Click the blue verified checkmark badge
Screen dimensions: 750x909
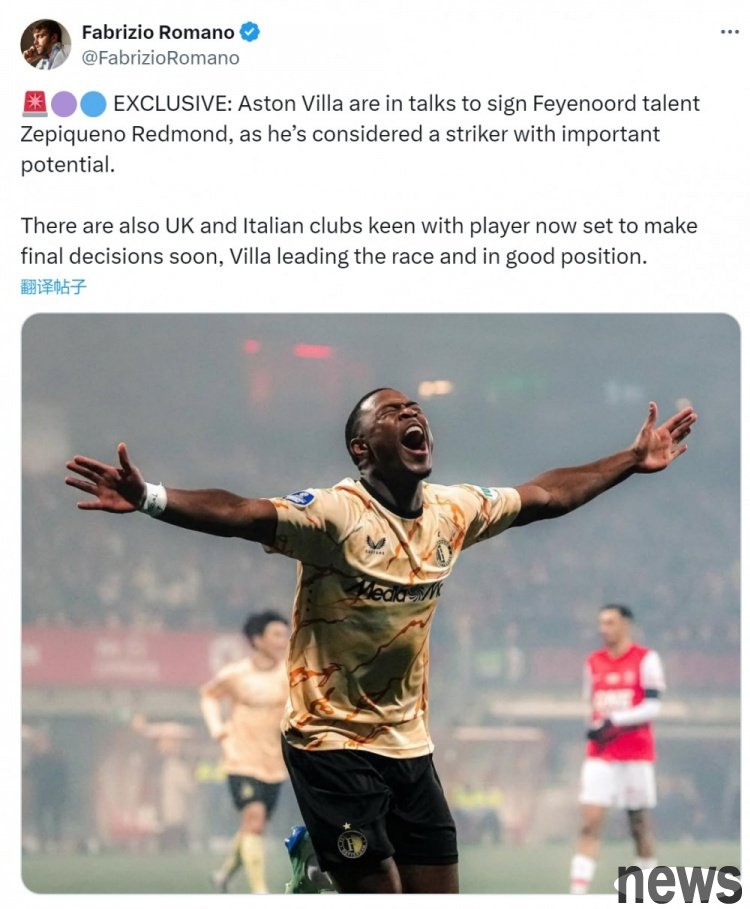[x=250, y=32]
